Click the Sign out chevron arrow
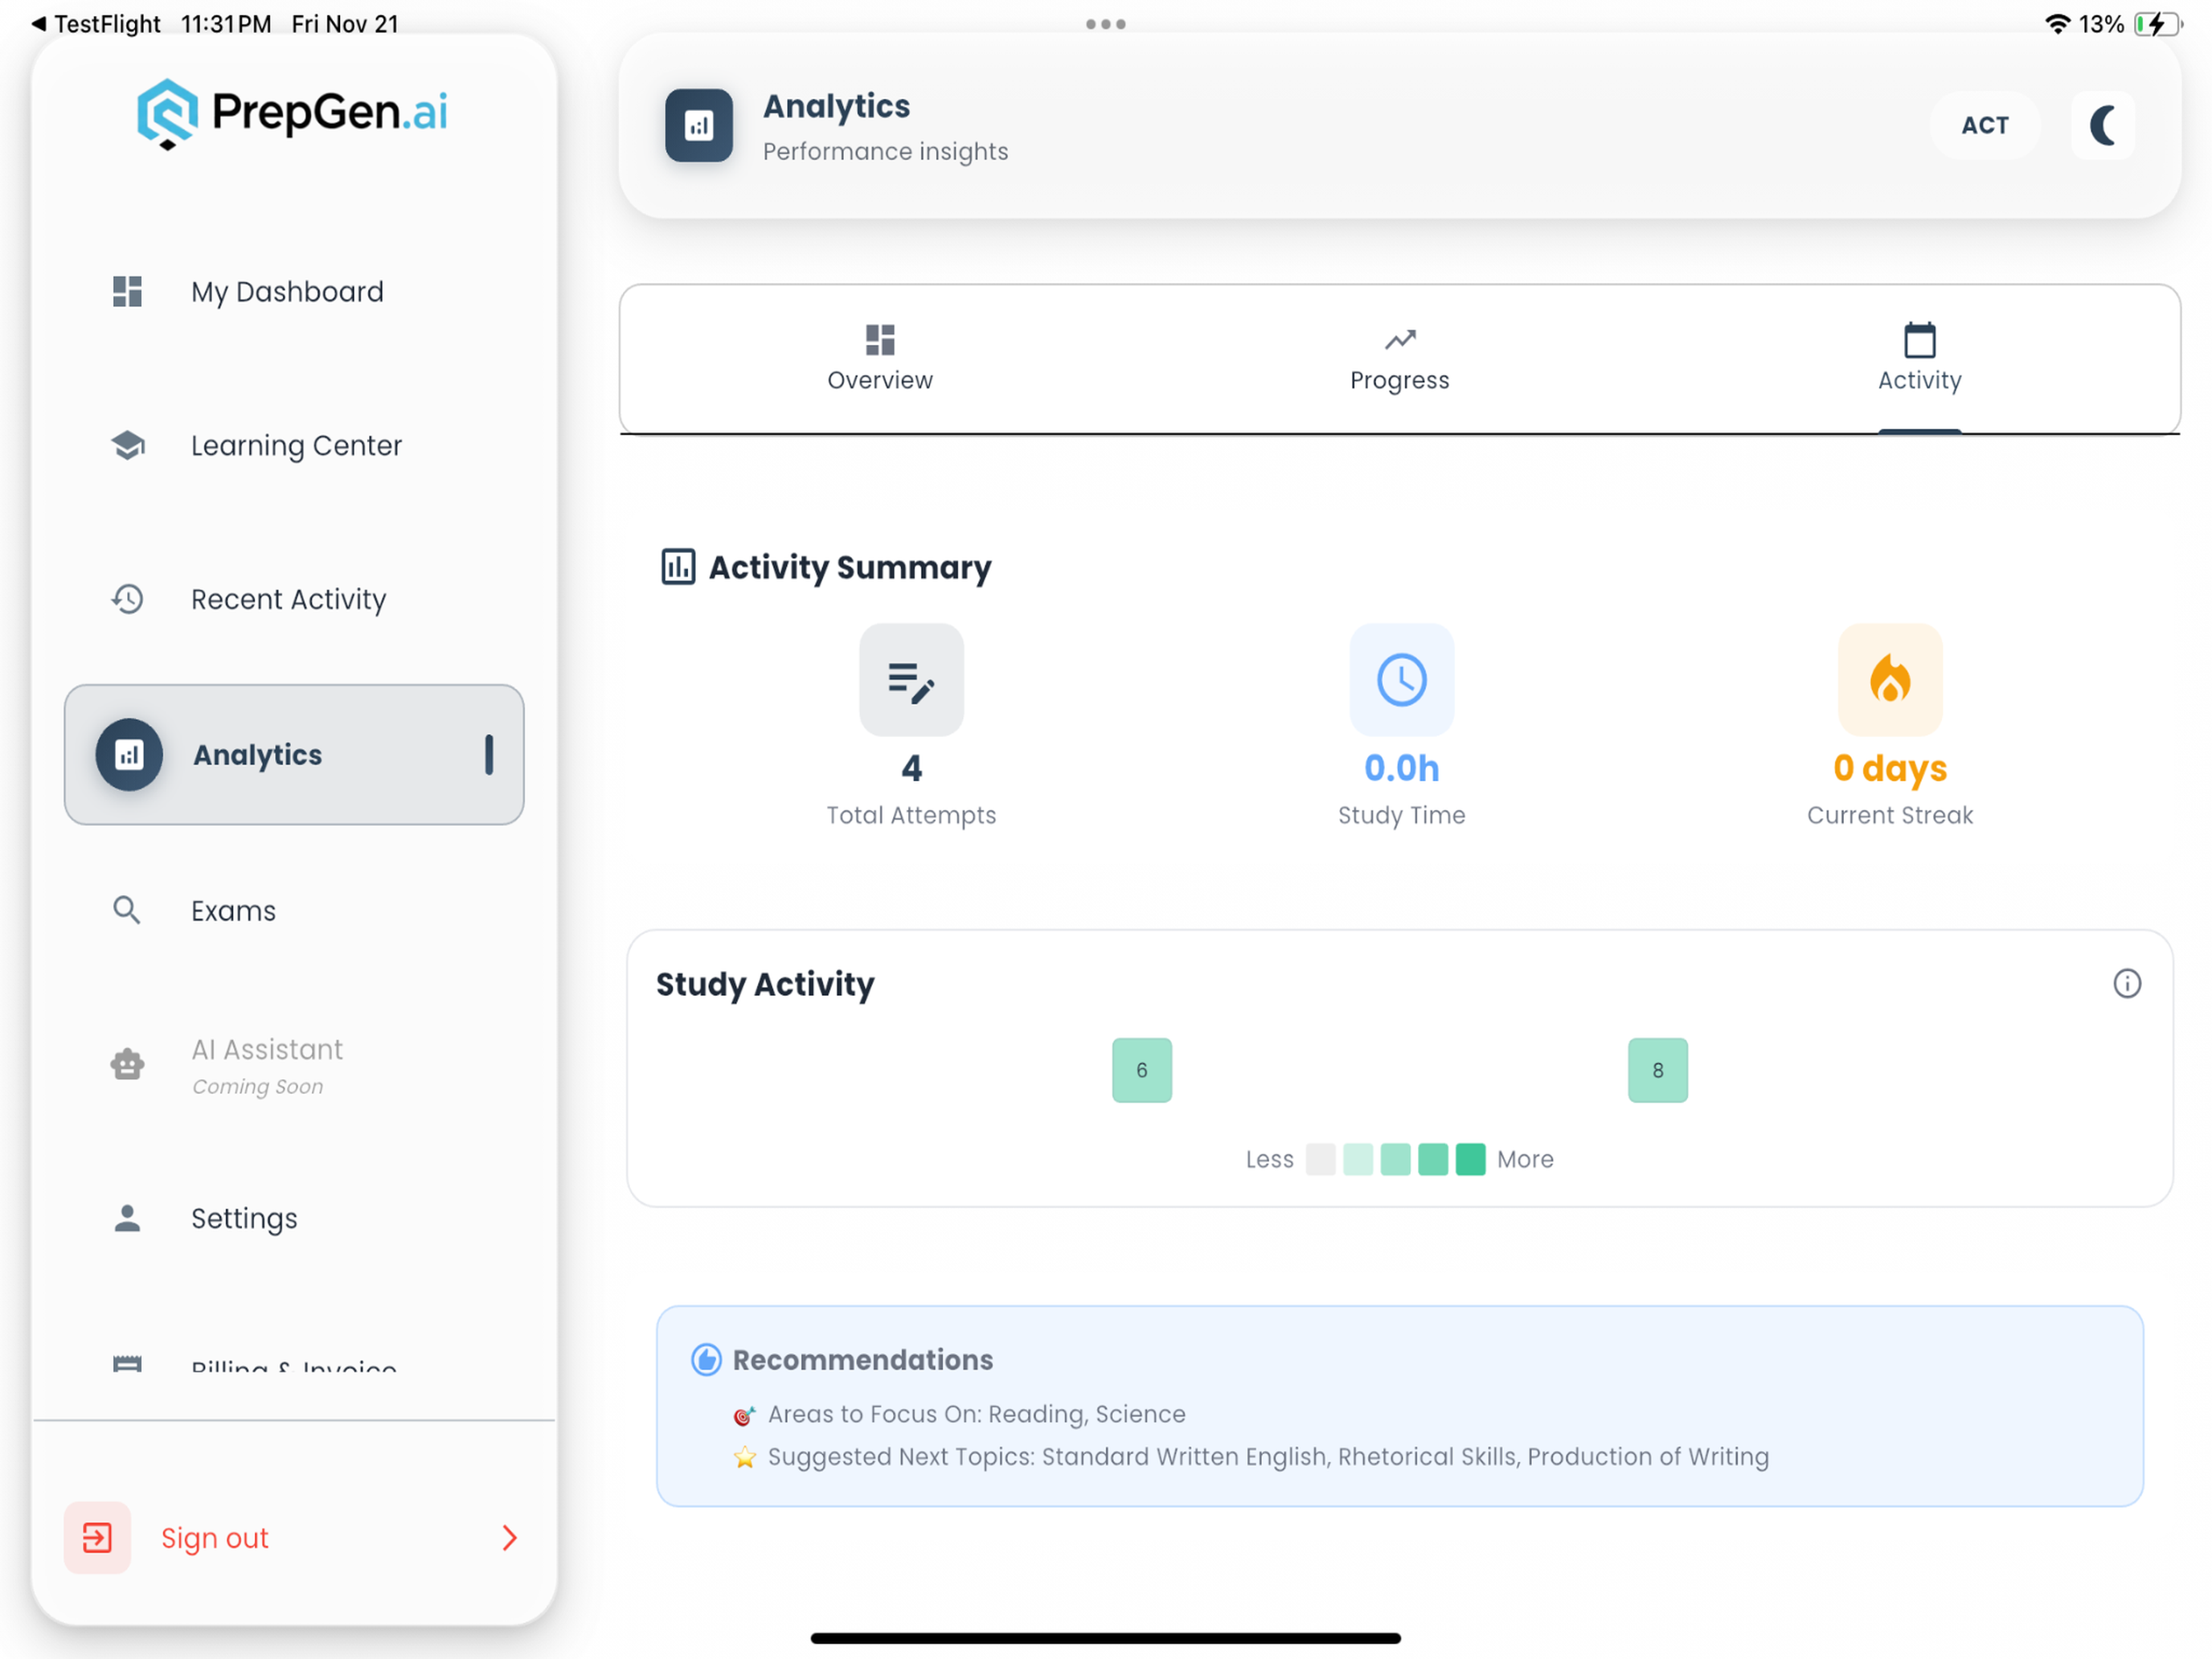The image size is (2212, 1659). [510, 1537]
